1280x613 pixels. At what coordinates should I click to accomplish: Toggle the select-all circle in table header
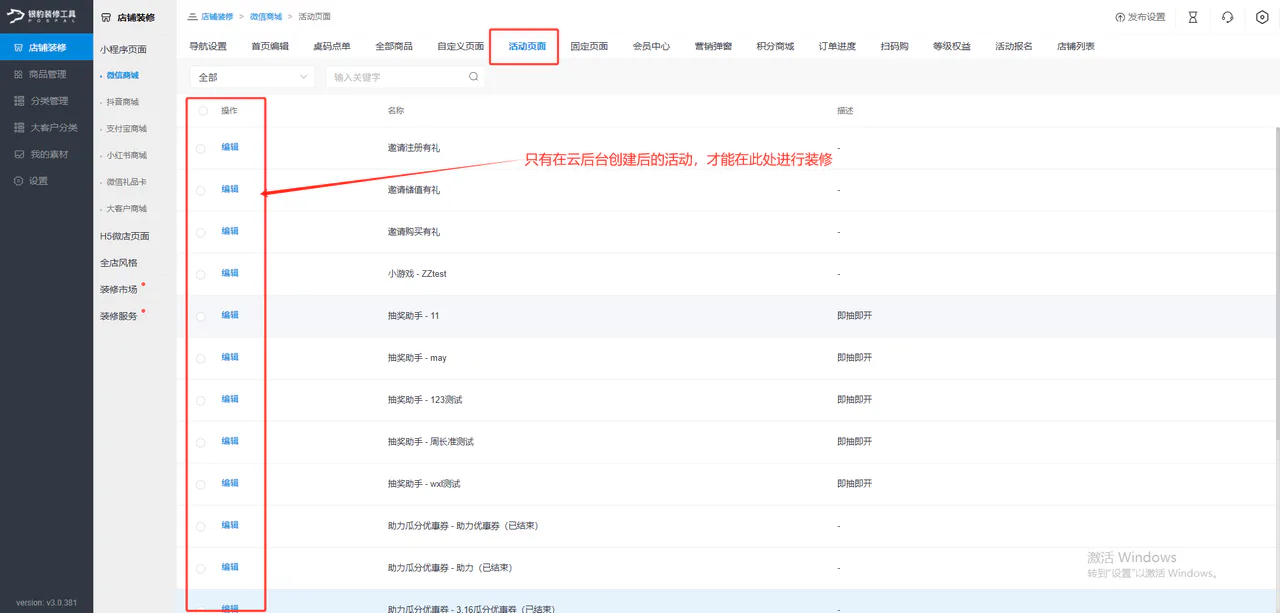[x=203, y=111]
